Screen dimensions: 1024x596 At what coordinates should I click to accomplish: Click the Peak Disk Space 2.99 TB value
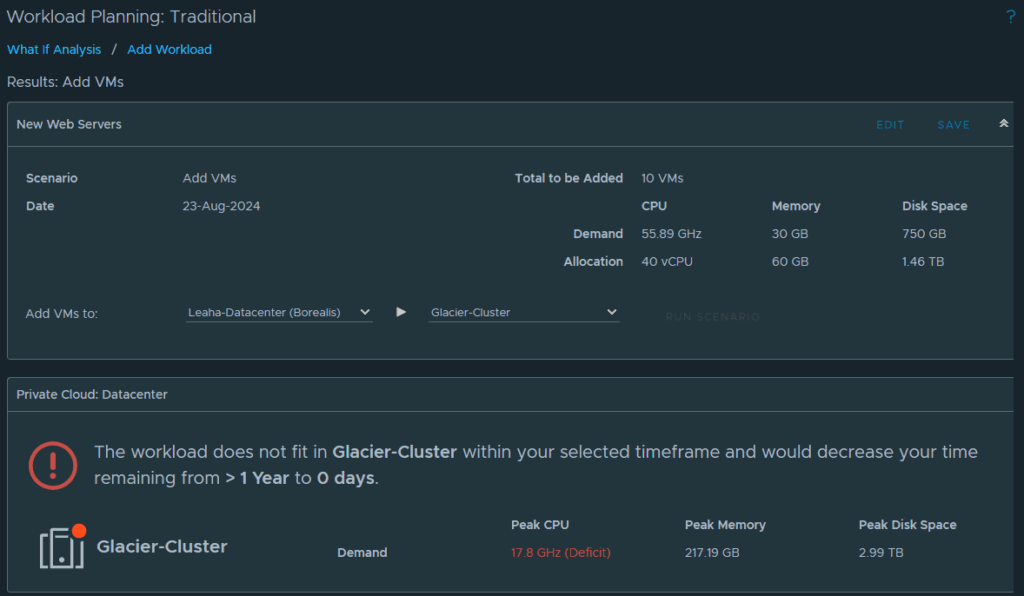click(x=881, y=552)
